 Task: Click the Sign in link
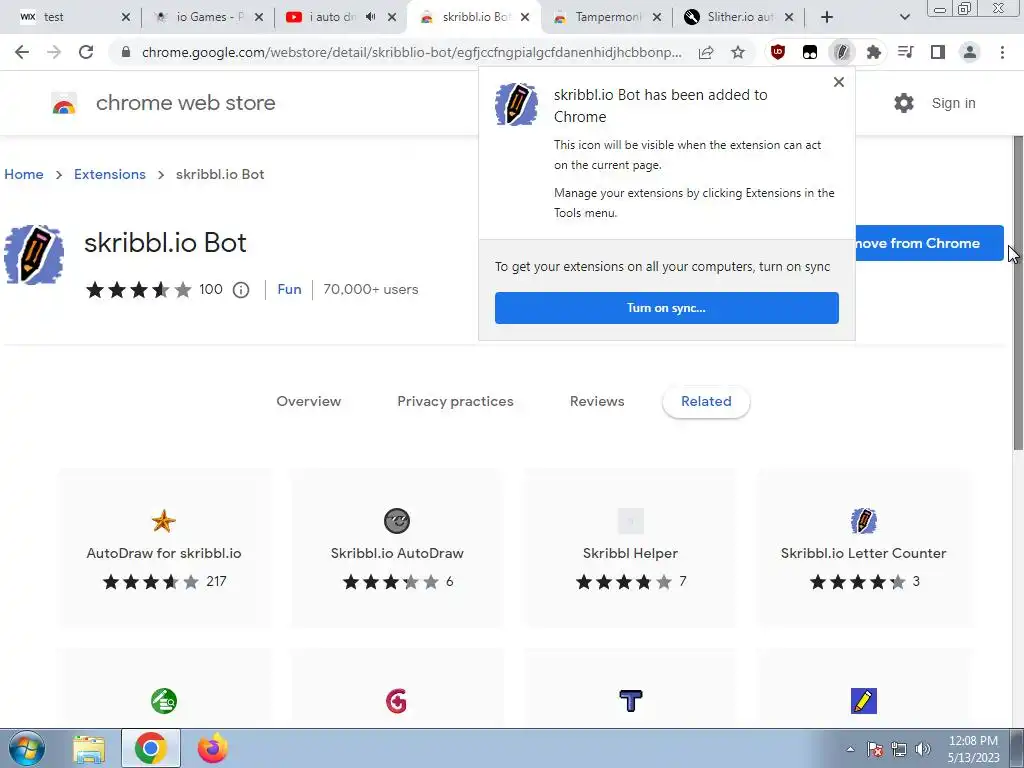pyautogui.click(x=953, y=103)
